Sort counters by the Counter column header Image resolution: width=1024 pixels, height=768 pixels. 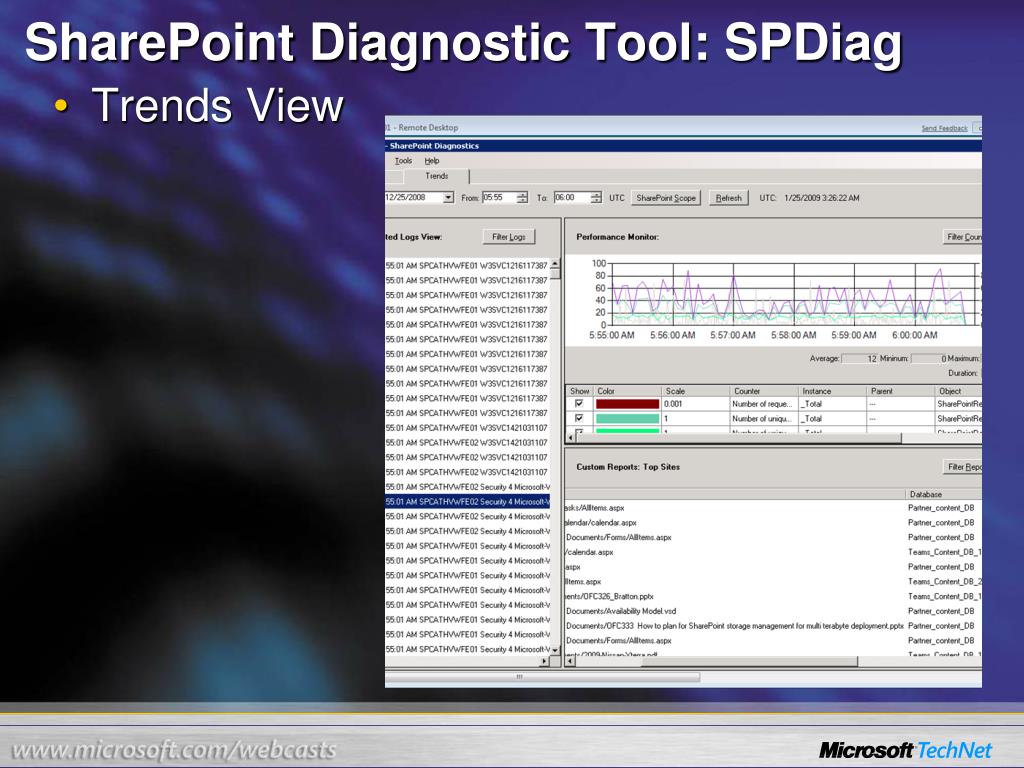click(x=764, y=391)
